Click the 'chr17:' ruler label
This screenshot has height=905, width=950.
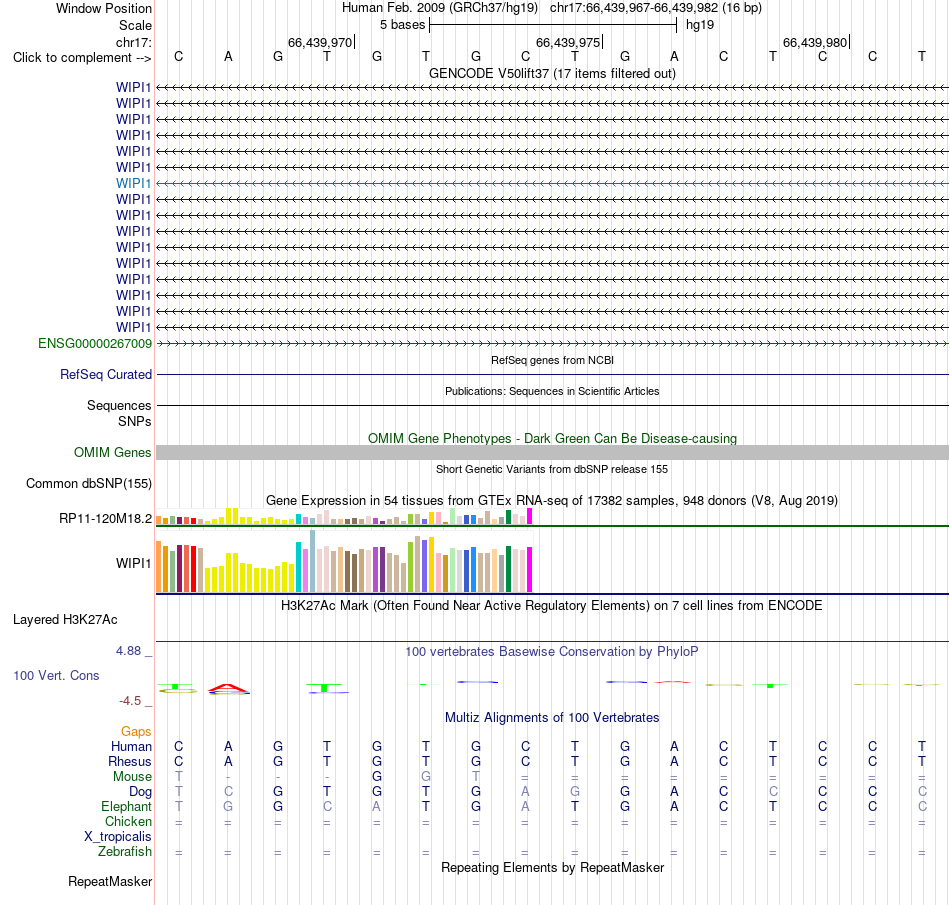click(133, 42)
